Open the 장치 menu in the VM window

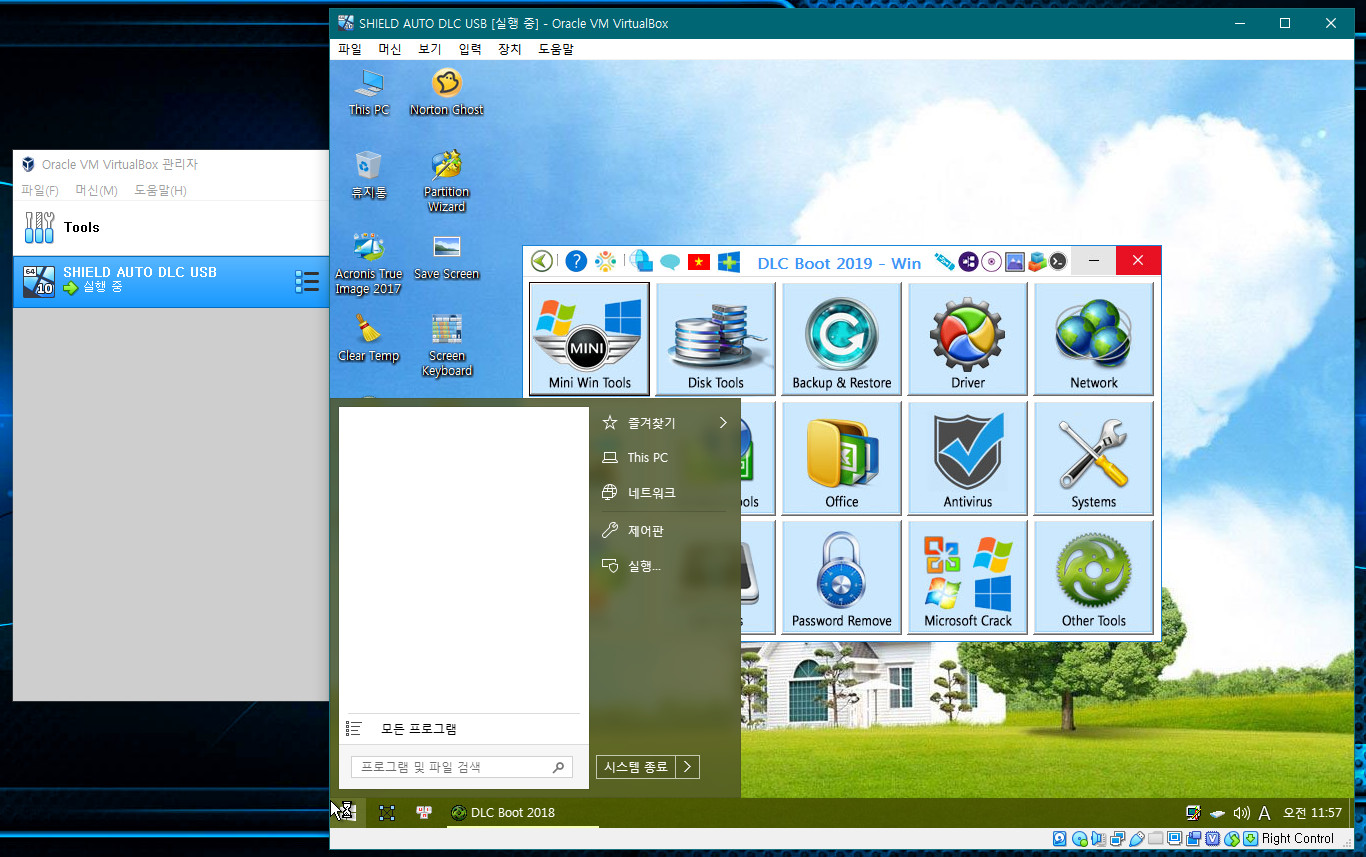[x=510, y=49]
